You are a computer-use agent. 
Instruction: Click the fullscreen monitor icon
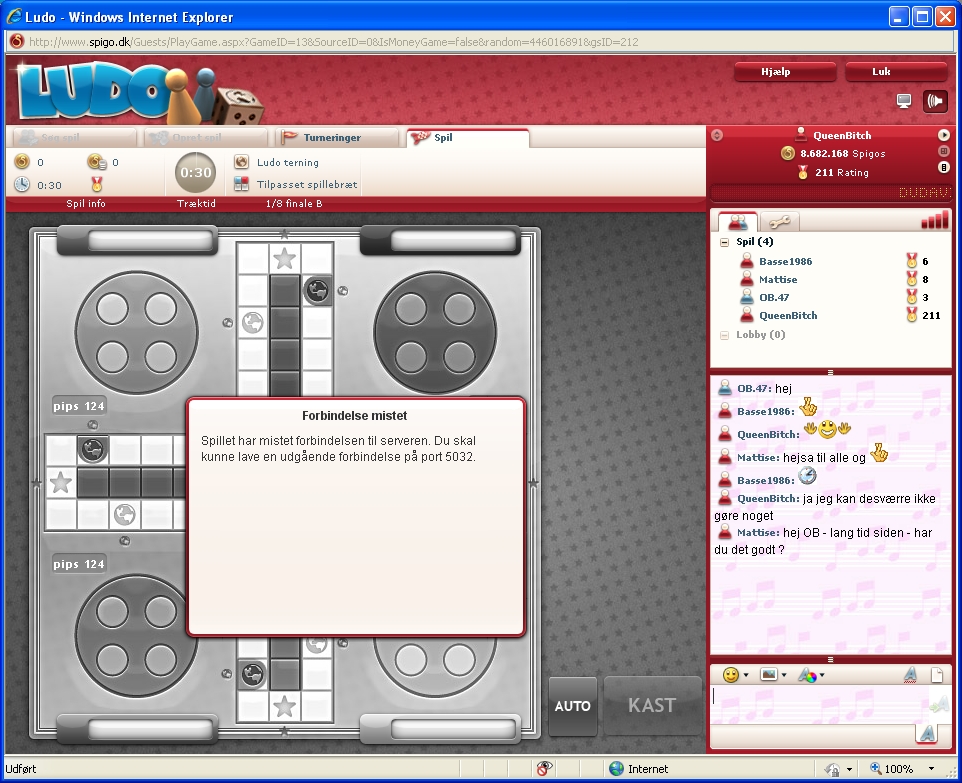click(x=904, y=101)
